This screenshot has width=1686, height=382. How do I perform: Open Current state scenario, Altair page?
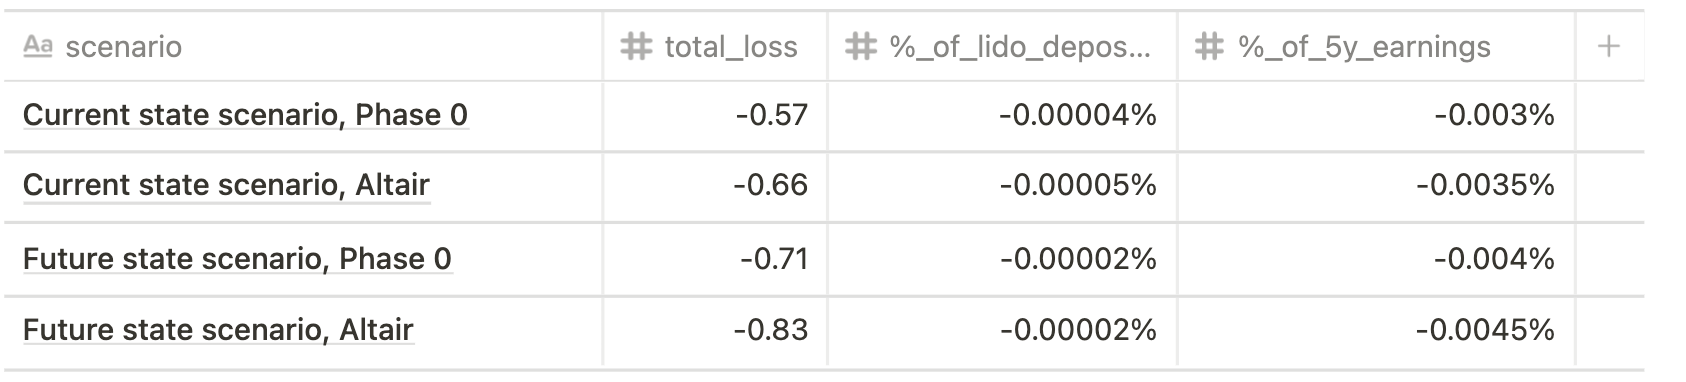(226, 185)
